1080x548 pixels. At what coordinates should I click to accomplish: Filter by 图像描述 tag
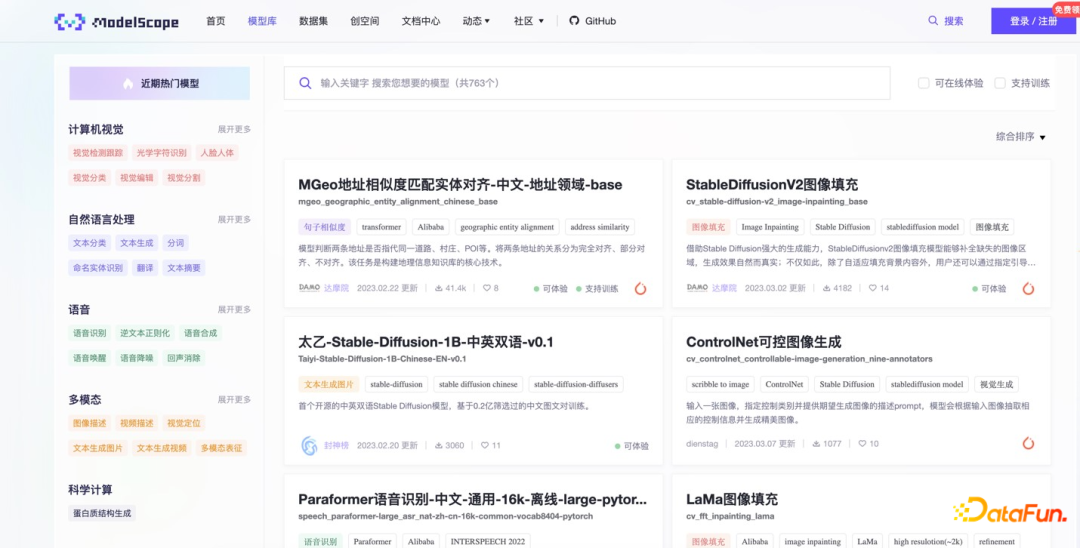click(90, 423)
